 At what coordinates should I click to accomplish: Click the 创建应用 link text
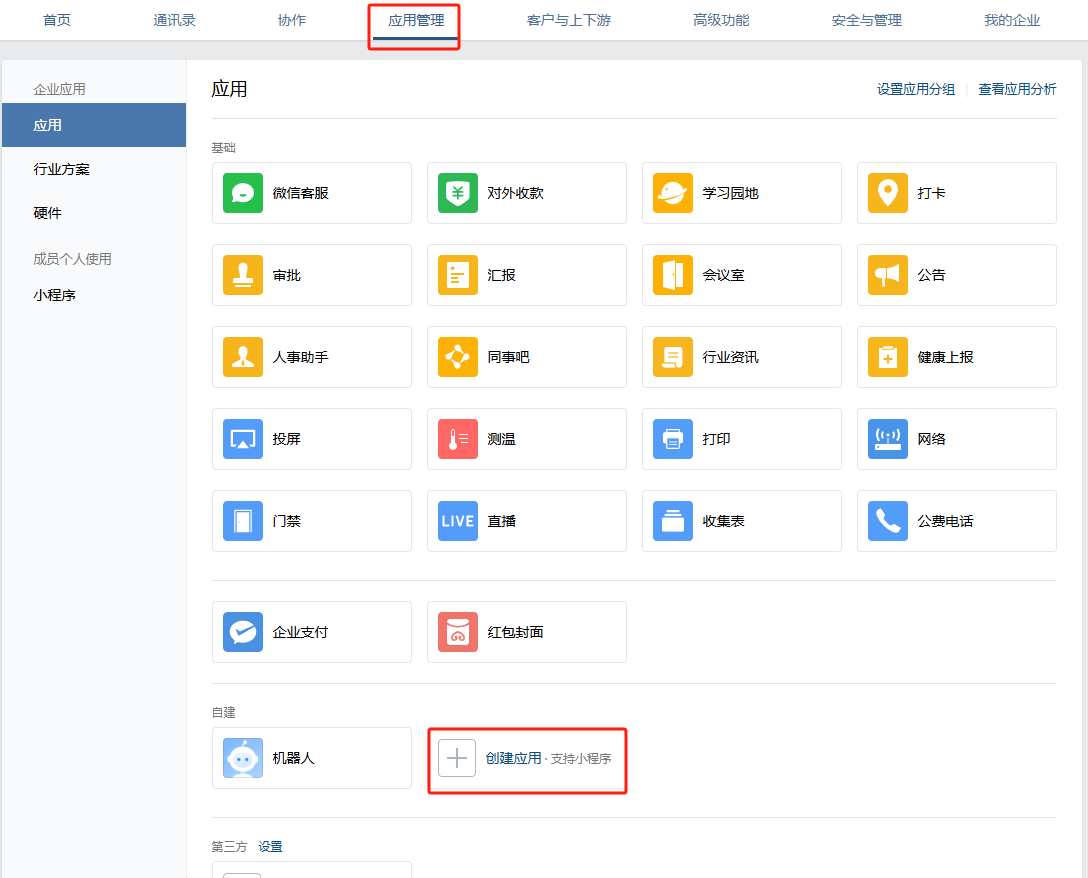(x=513, y=758)
